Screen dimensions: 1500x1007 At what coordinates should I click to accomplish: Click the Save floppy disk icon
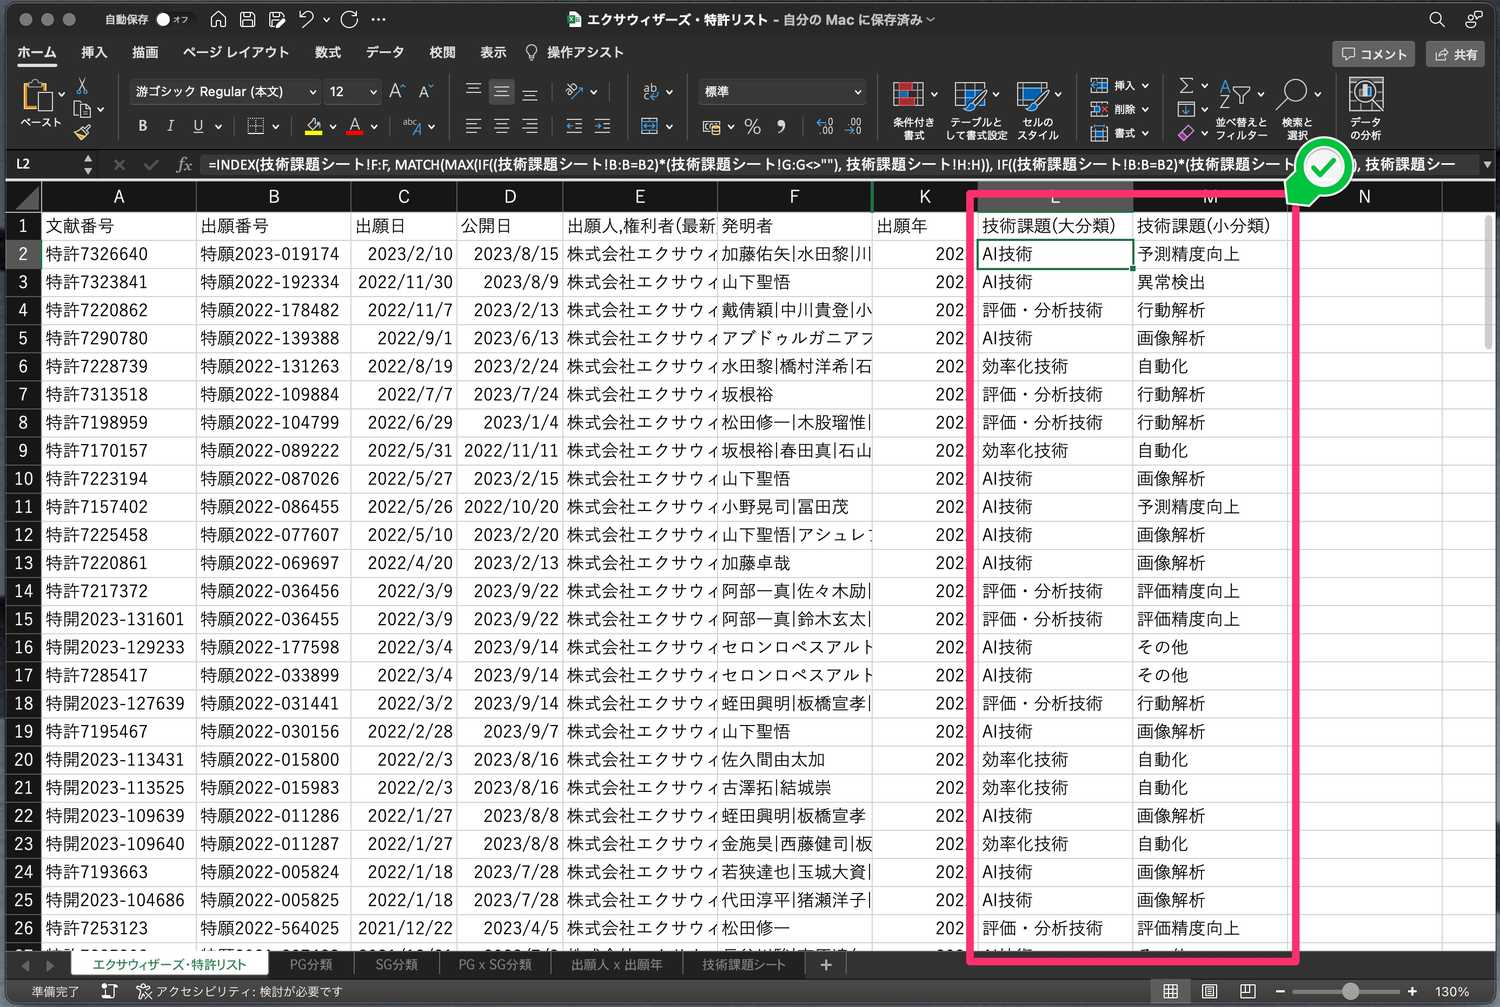pyautogui.click(x=248, y=20)
